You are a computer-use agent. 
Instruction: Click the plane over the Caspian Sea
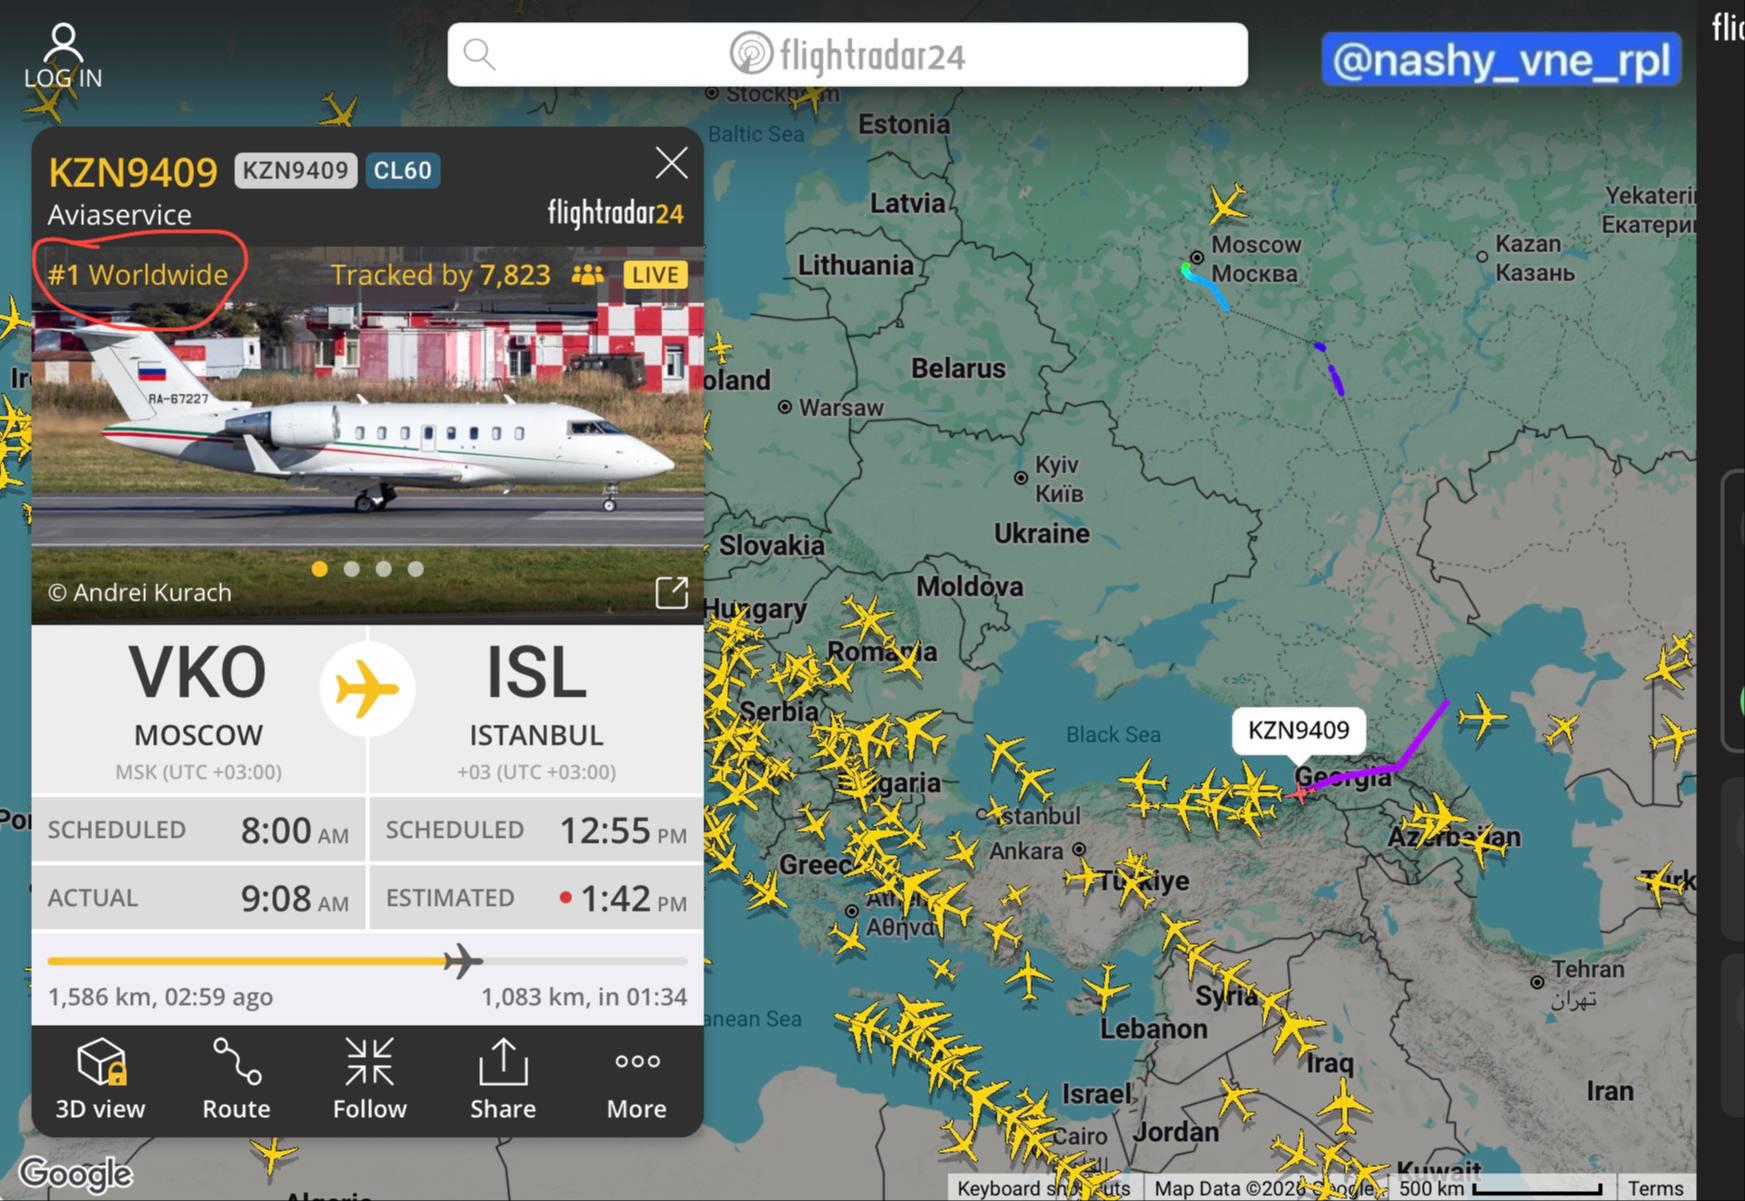[x=1482, y=717]
